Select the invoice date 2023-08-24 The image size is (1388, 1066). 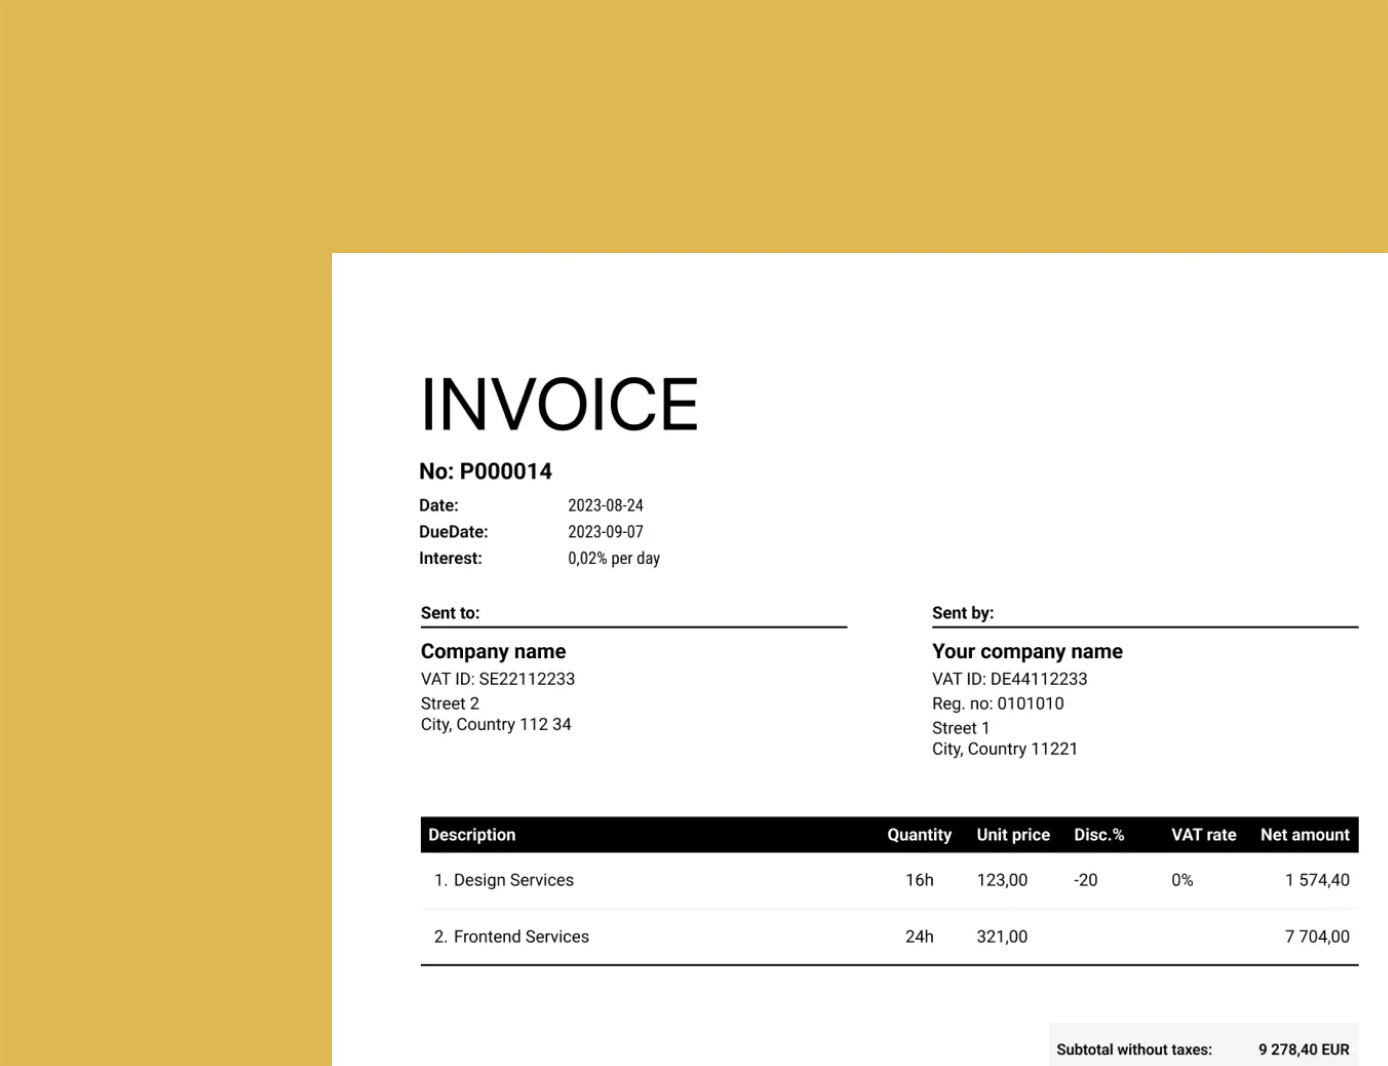[605, 505]
